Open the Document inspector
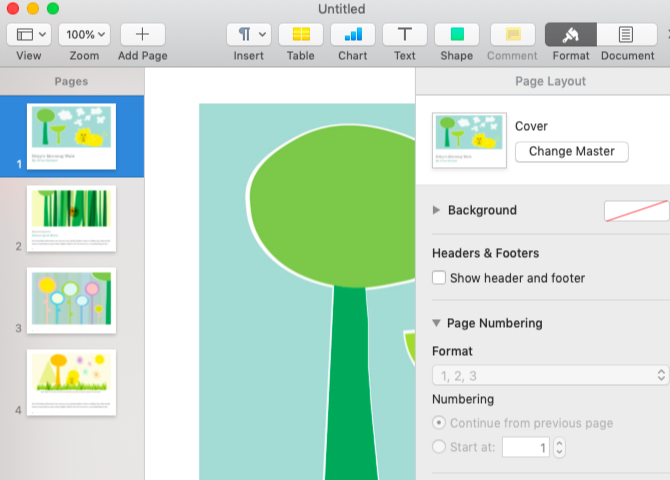This screenshot has height=480, width=670. point(627,34)
